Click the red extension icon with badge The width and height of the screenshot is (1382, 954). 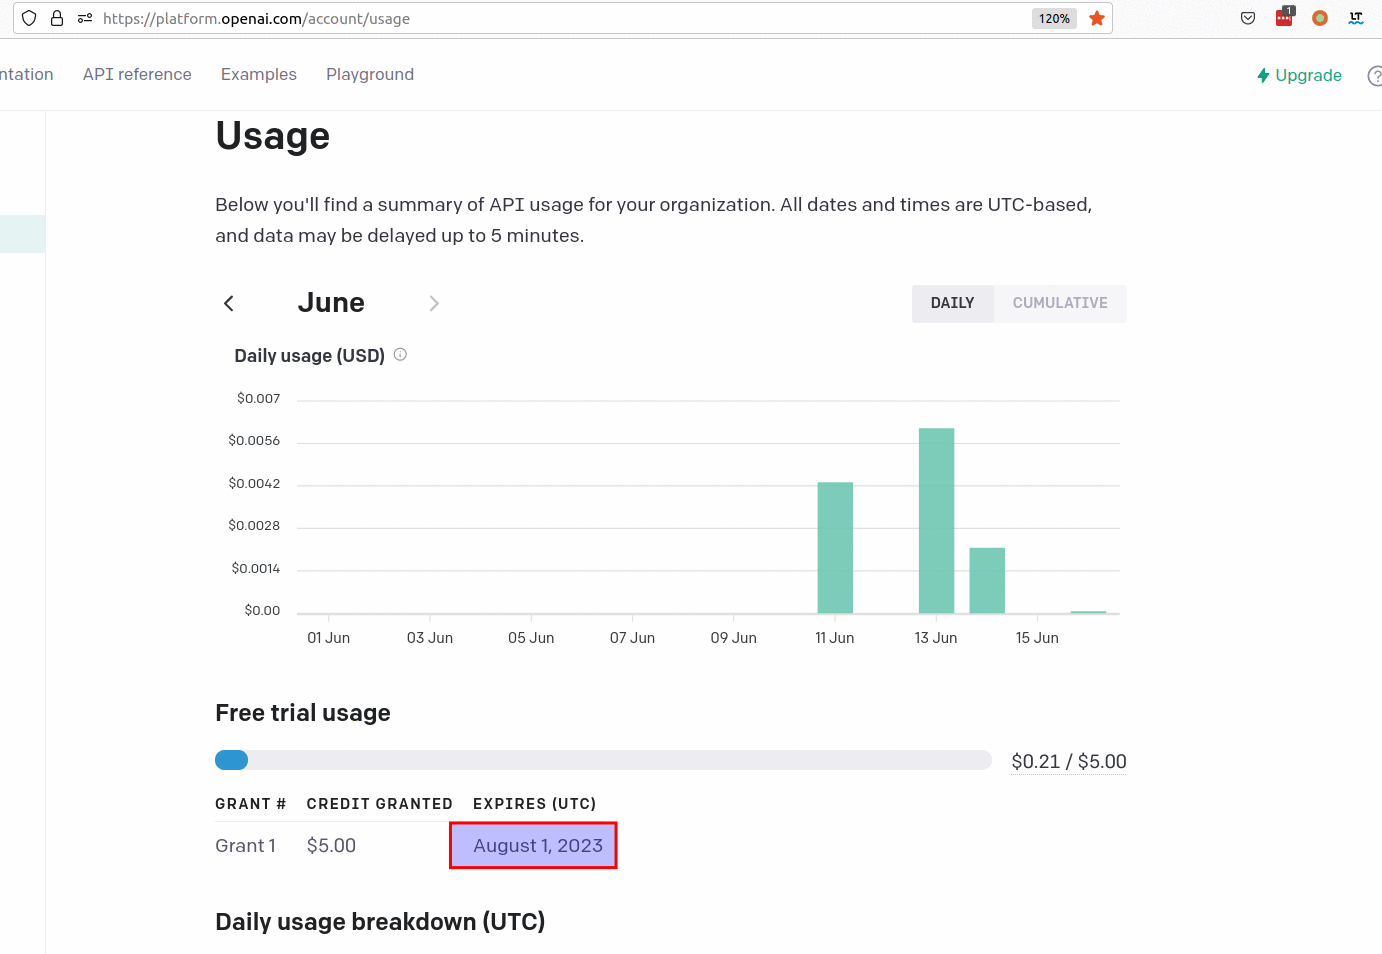coord(1284,17)
